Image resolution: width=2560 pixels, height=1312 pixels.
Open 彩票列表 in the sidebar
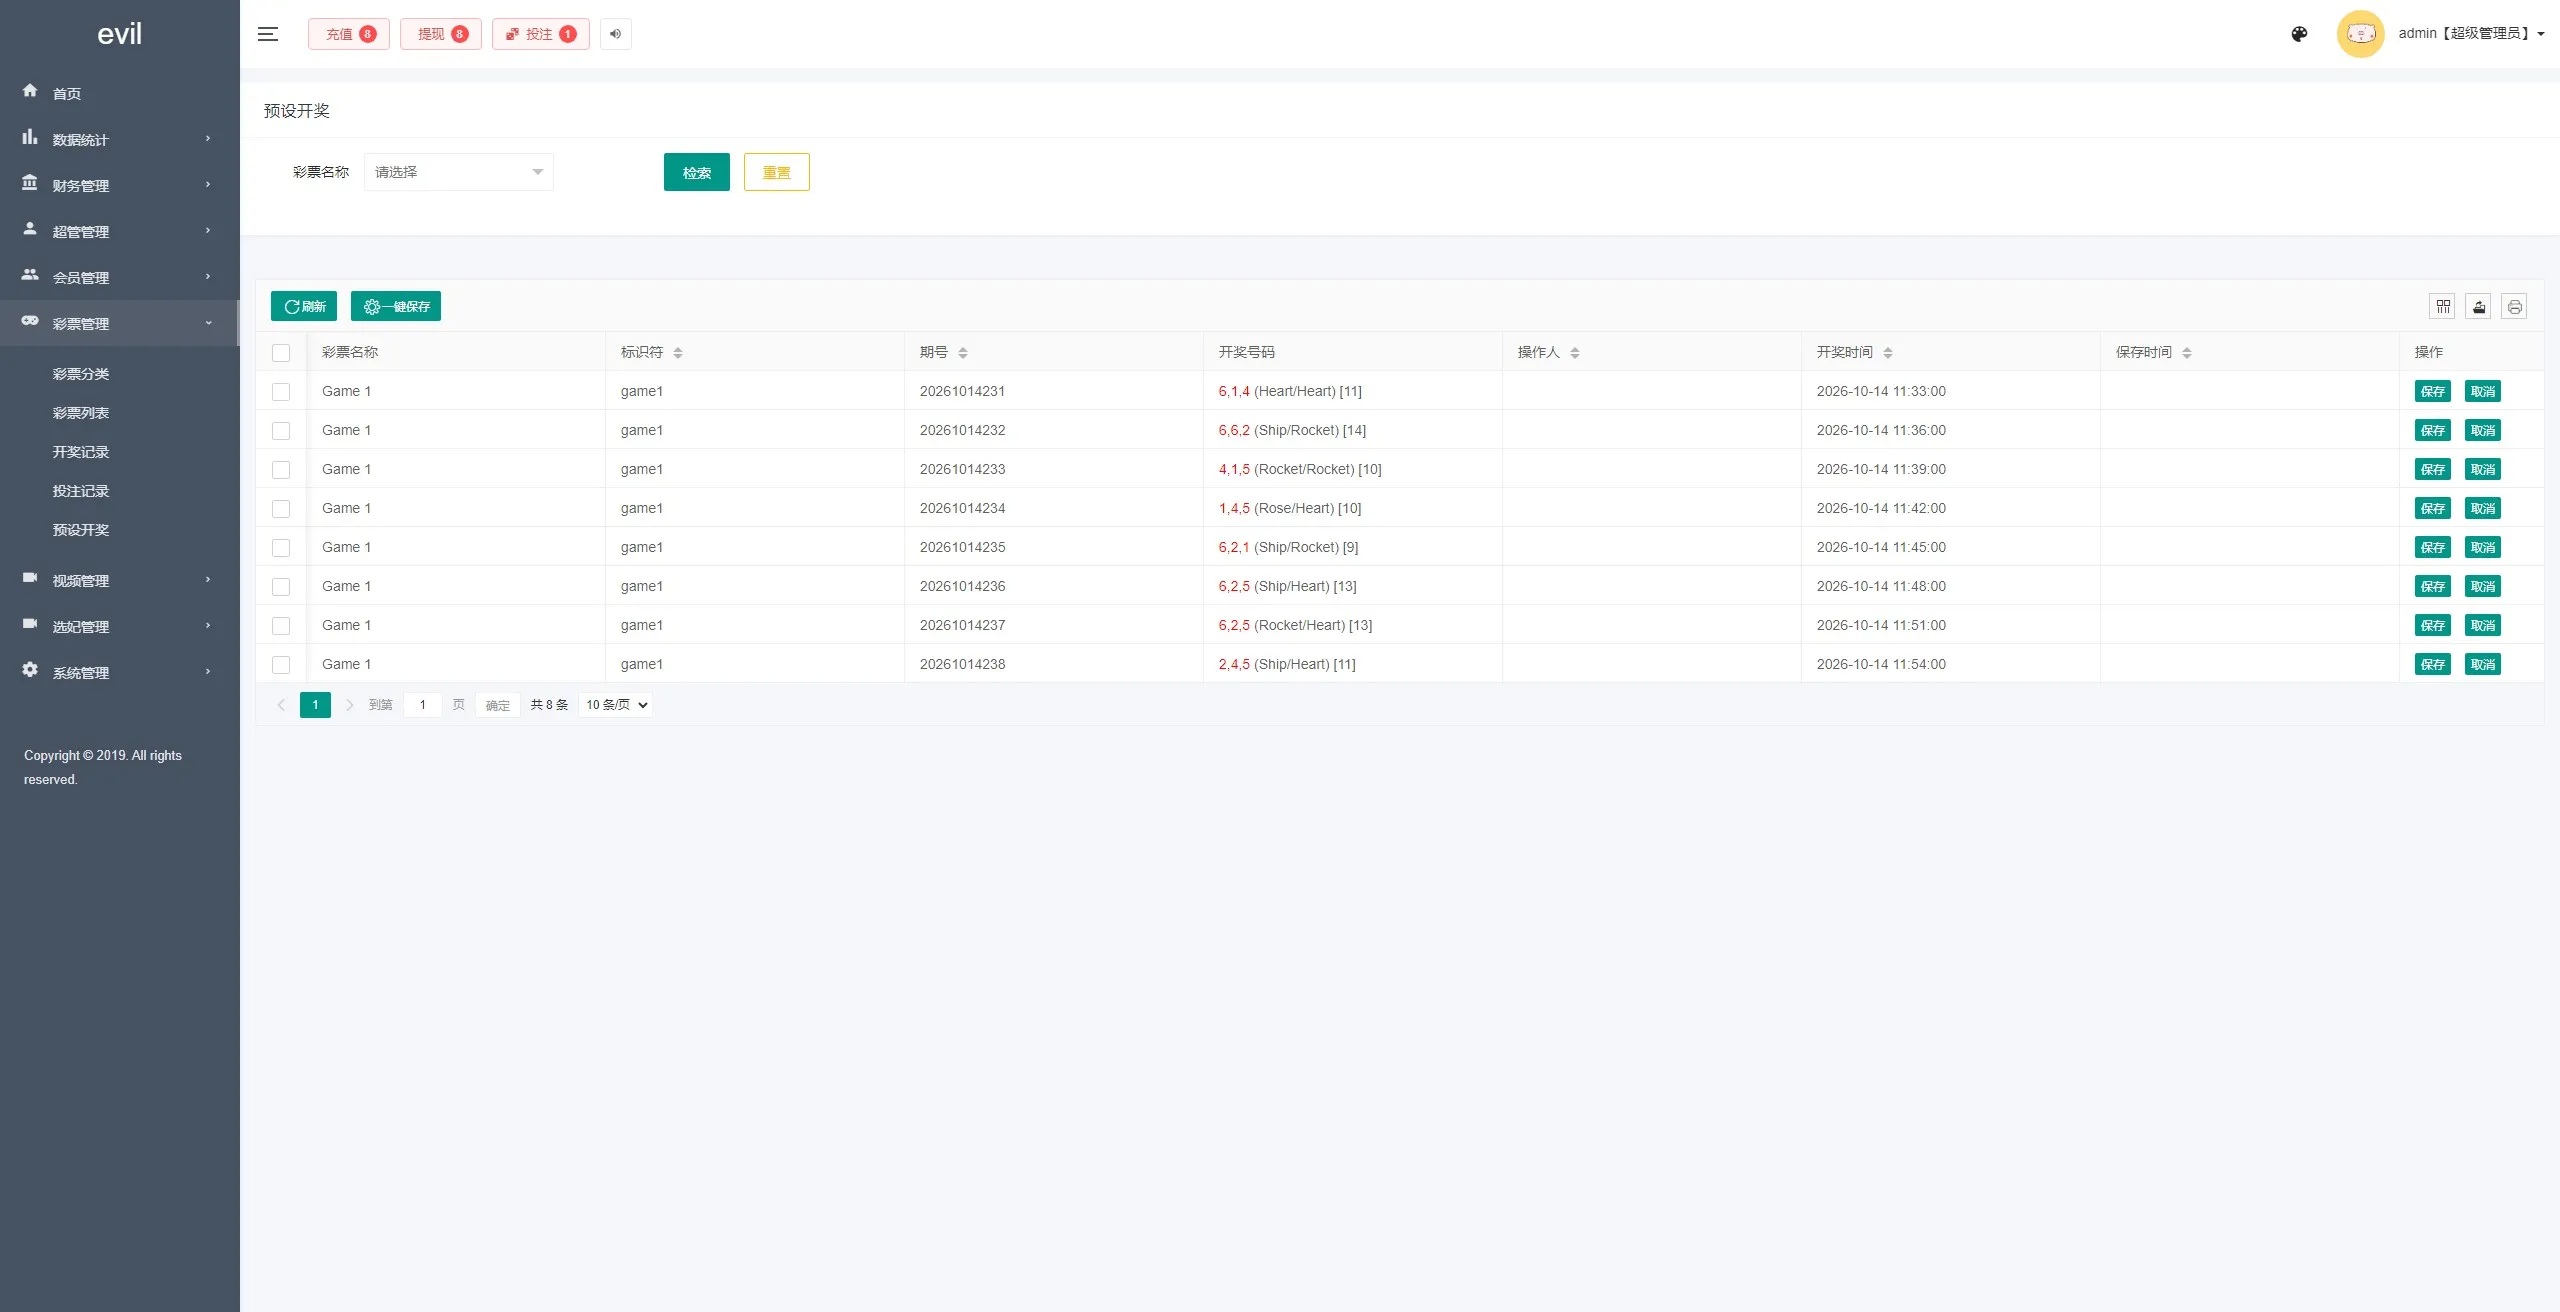[81, 413]
